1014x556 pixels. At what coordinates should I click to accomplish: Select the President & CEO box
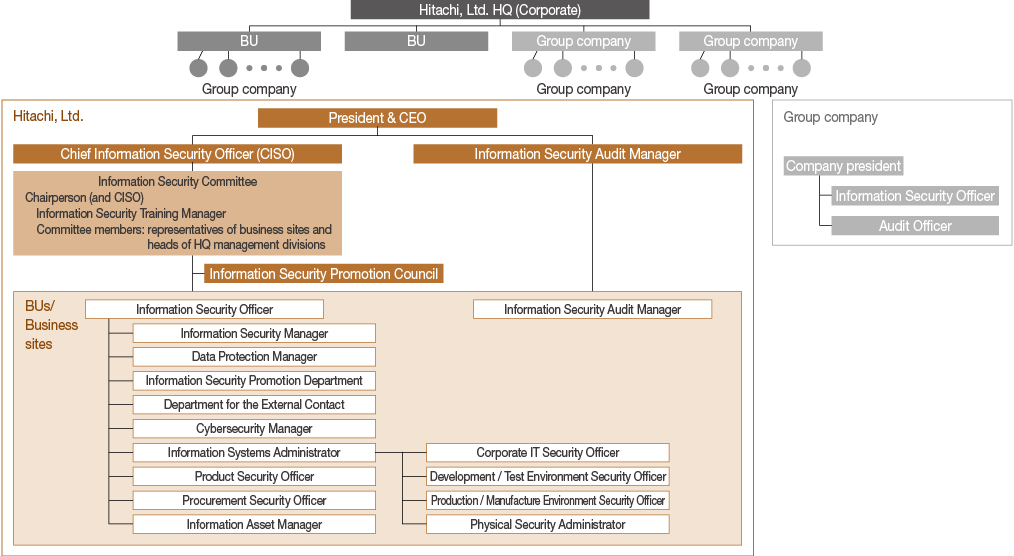[377, 118]
